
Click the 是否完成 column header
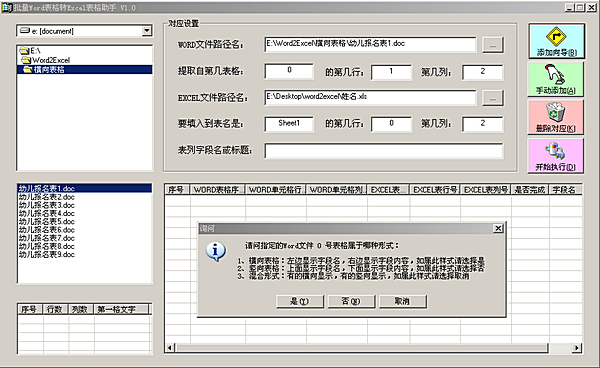pos(530,190)
